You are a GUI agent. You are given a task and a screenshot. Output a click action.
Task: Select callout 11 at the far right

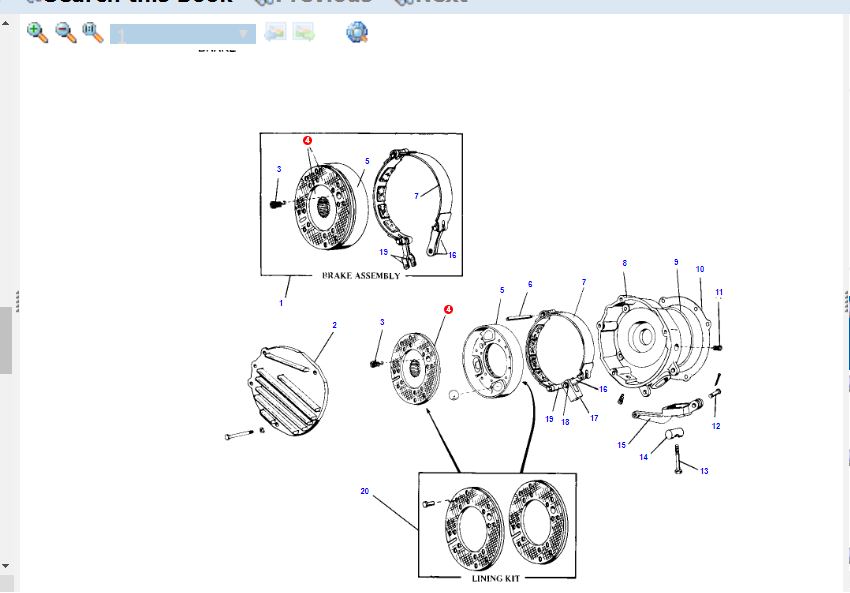[719, 293]
